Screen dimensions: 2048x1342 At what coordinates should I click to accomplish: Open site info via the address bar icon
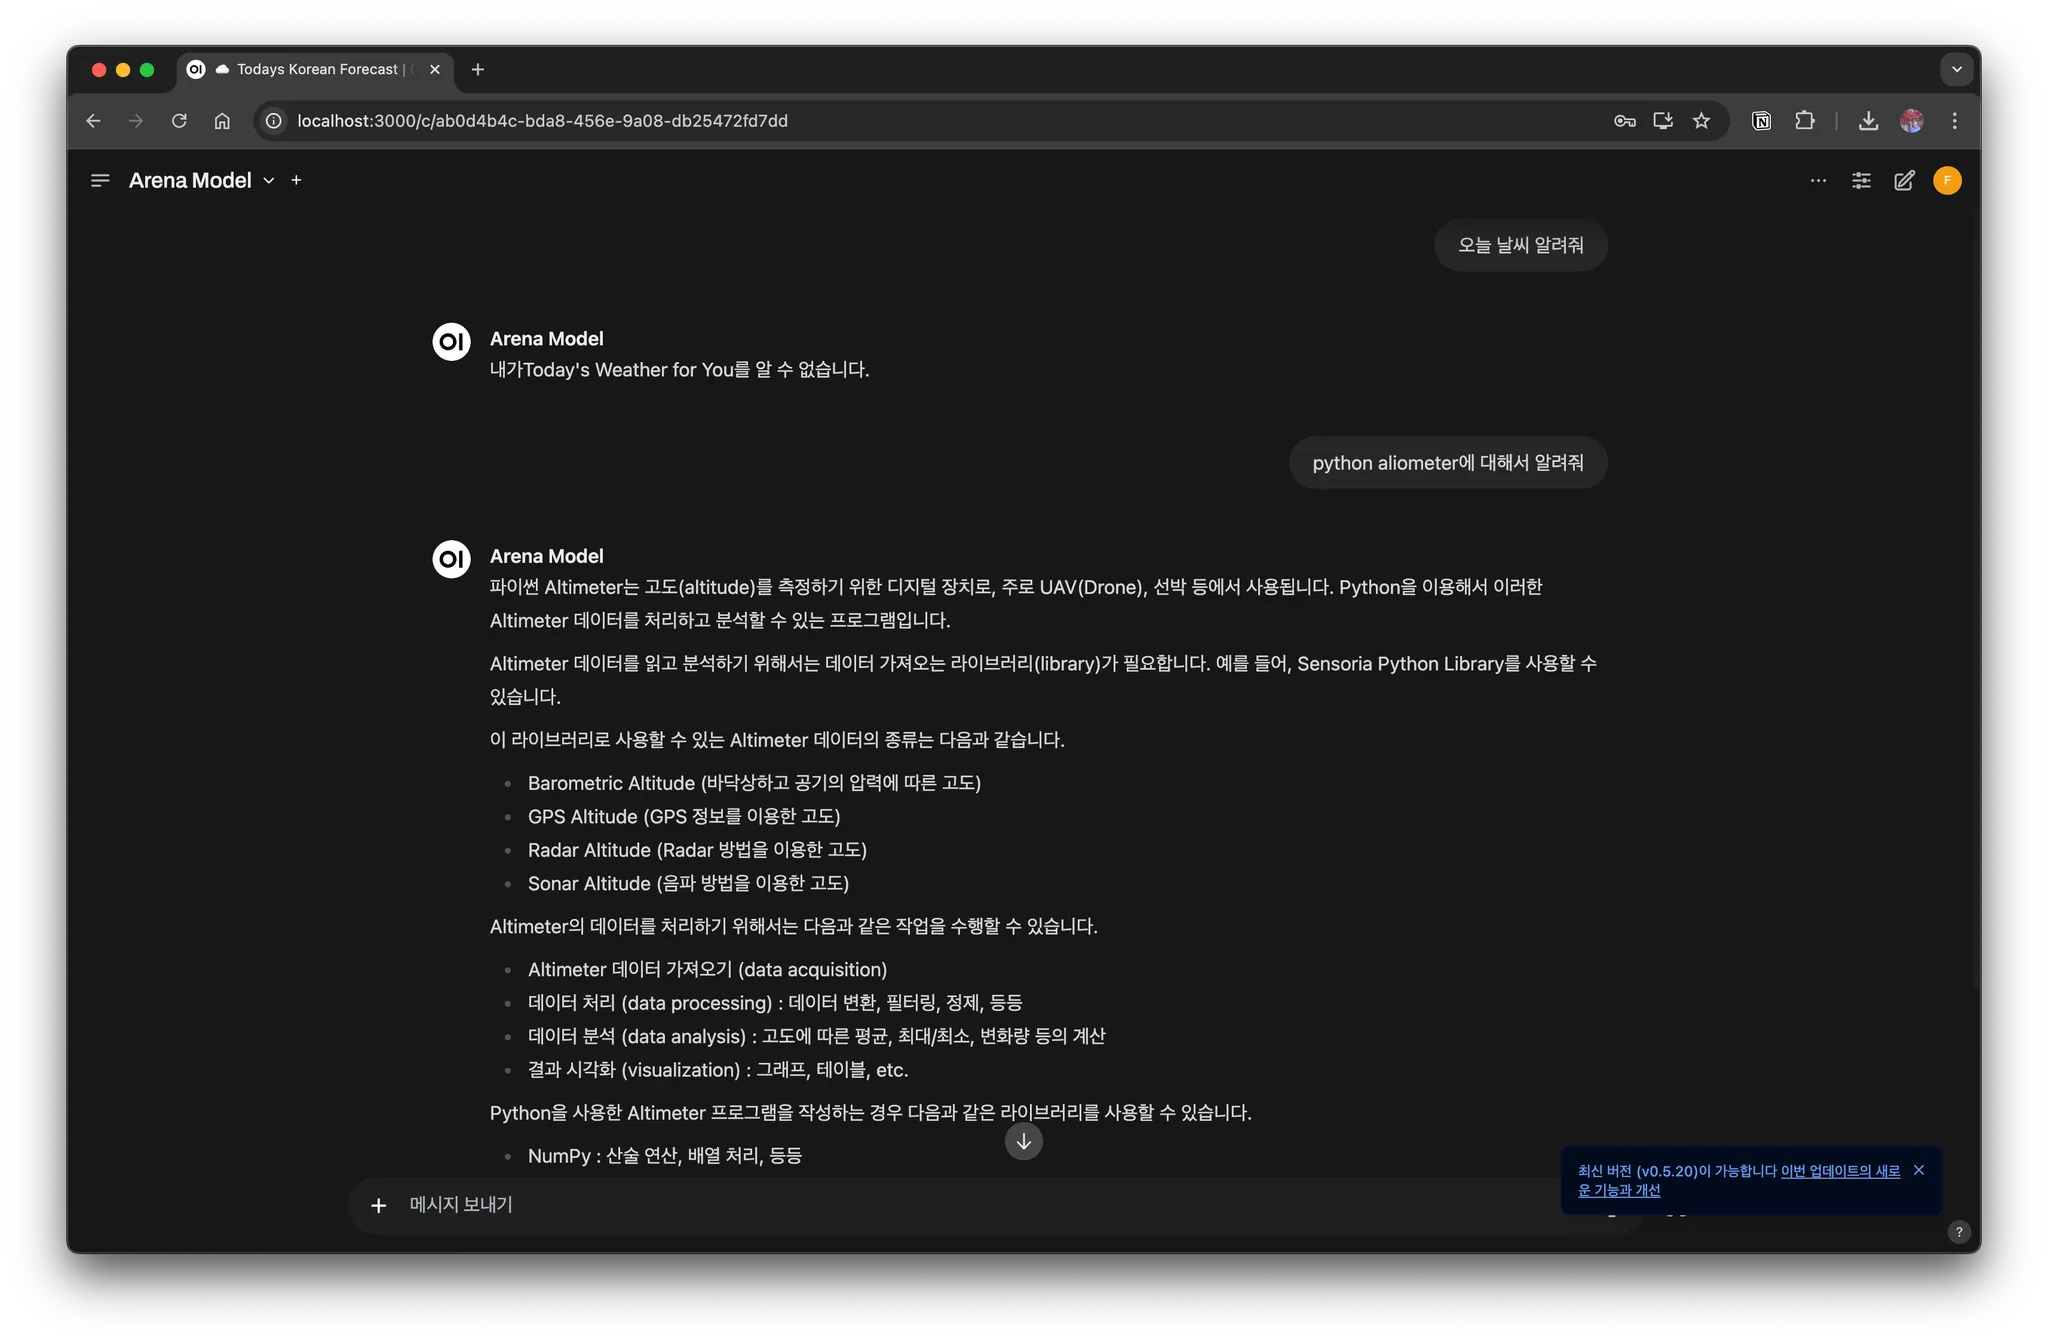(x=272, y=121)
